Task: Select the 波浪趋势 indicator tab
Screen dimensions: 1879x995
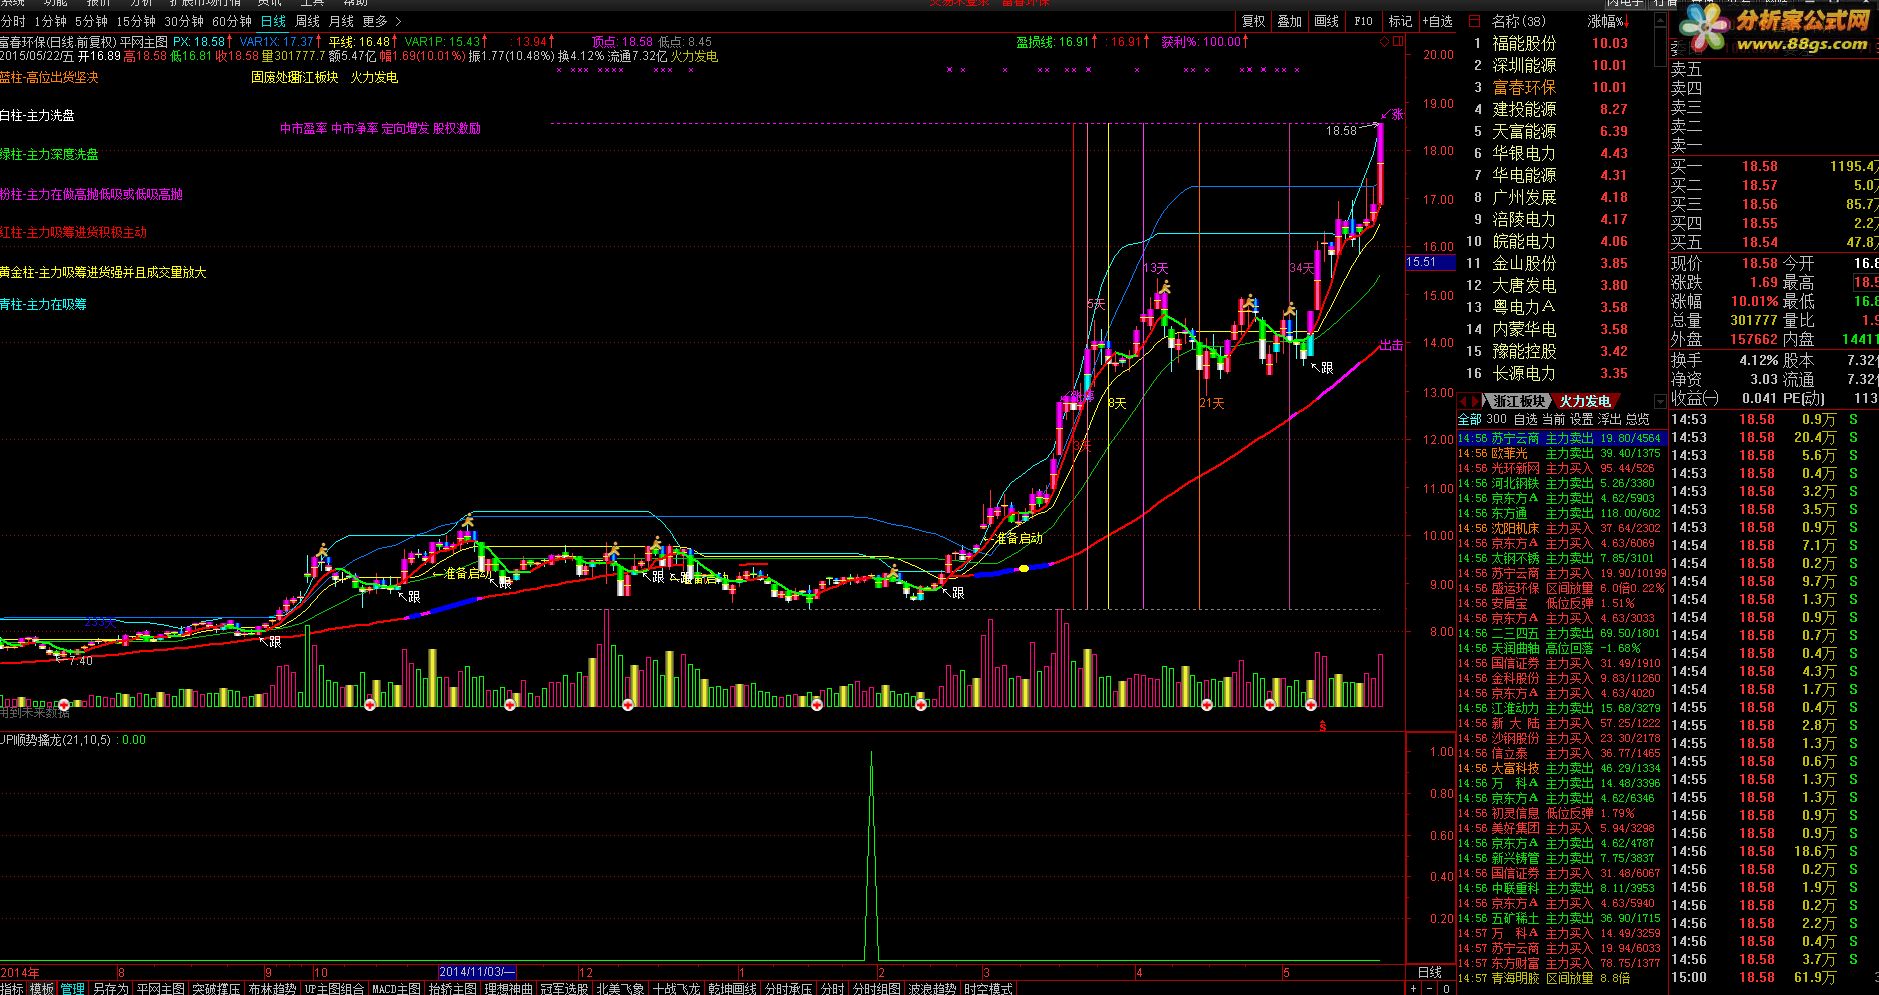Action: tap(932, 988)
